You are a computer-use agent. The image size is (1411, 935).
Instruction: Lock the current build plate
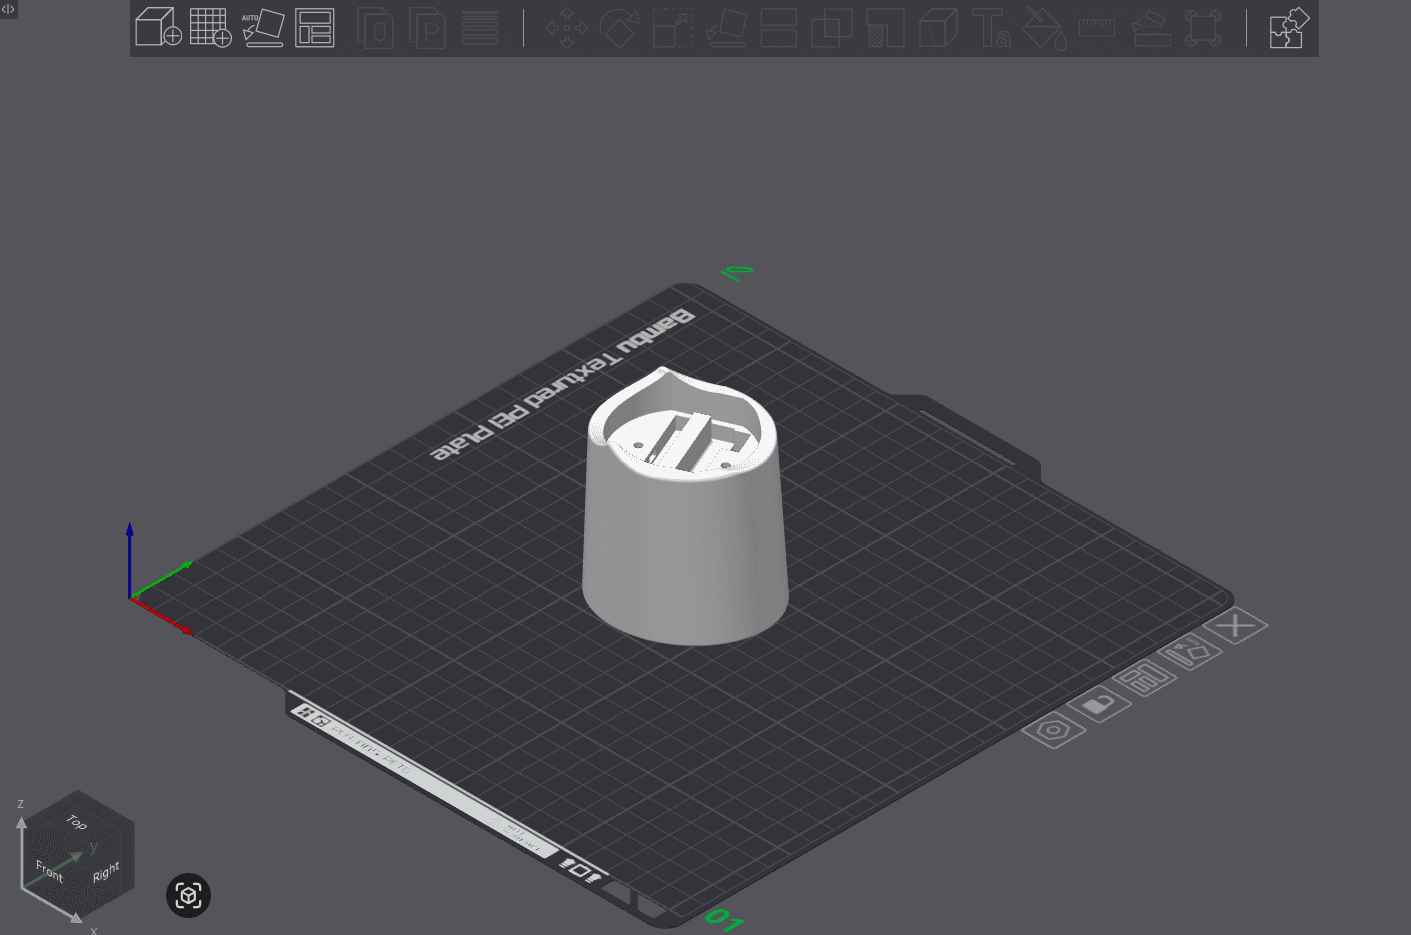pos(1099,703)
